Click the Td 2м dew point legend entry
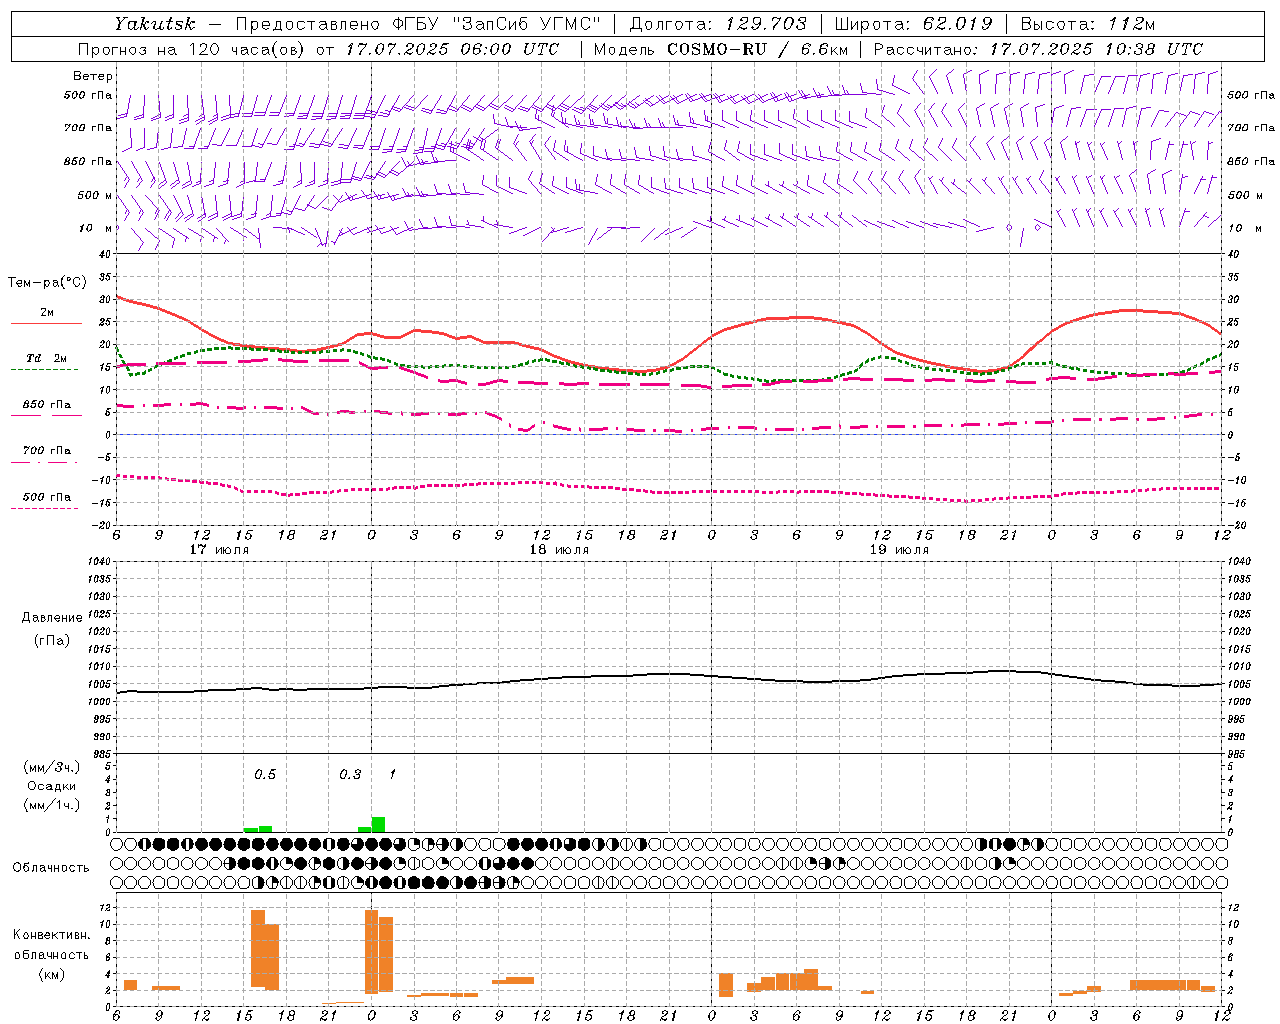This screenshot has height=1024, width=1280. click(47, 358)
